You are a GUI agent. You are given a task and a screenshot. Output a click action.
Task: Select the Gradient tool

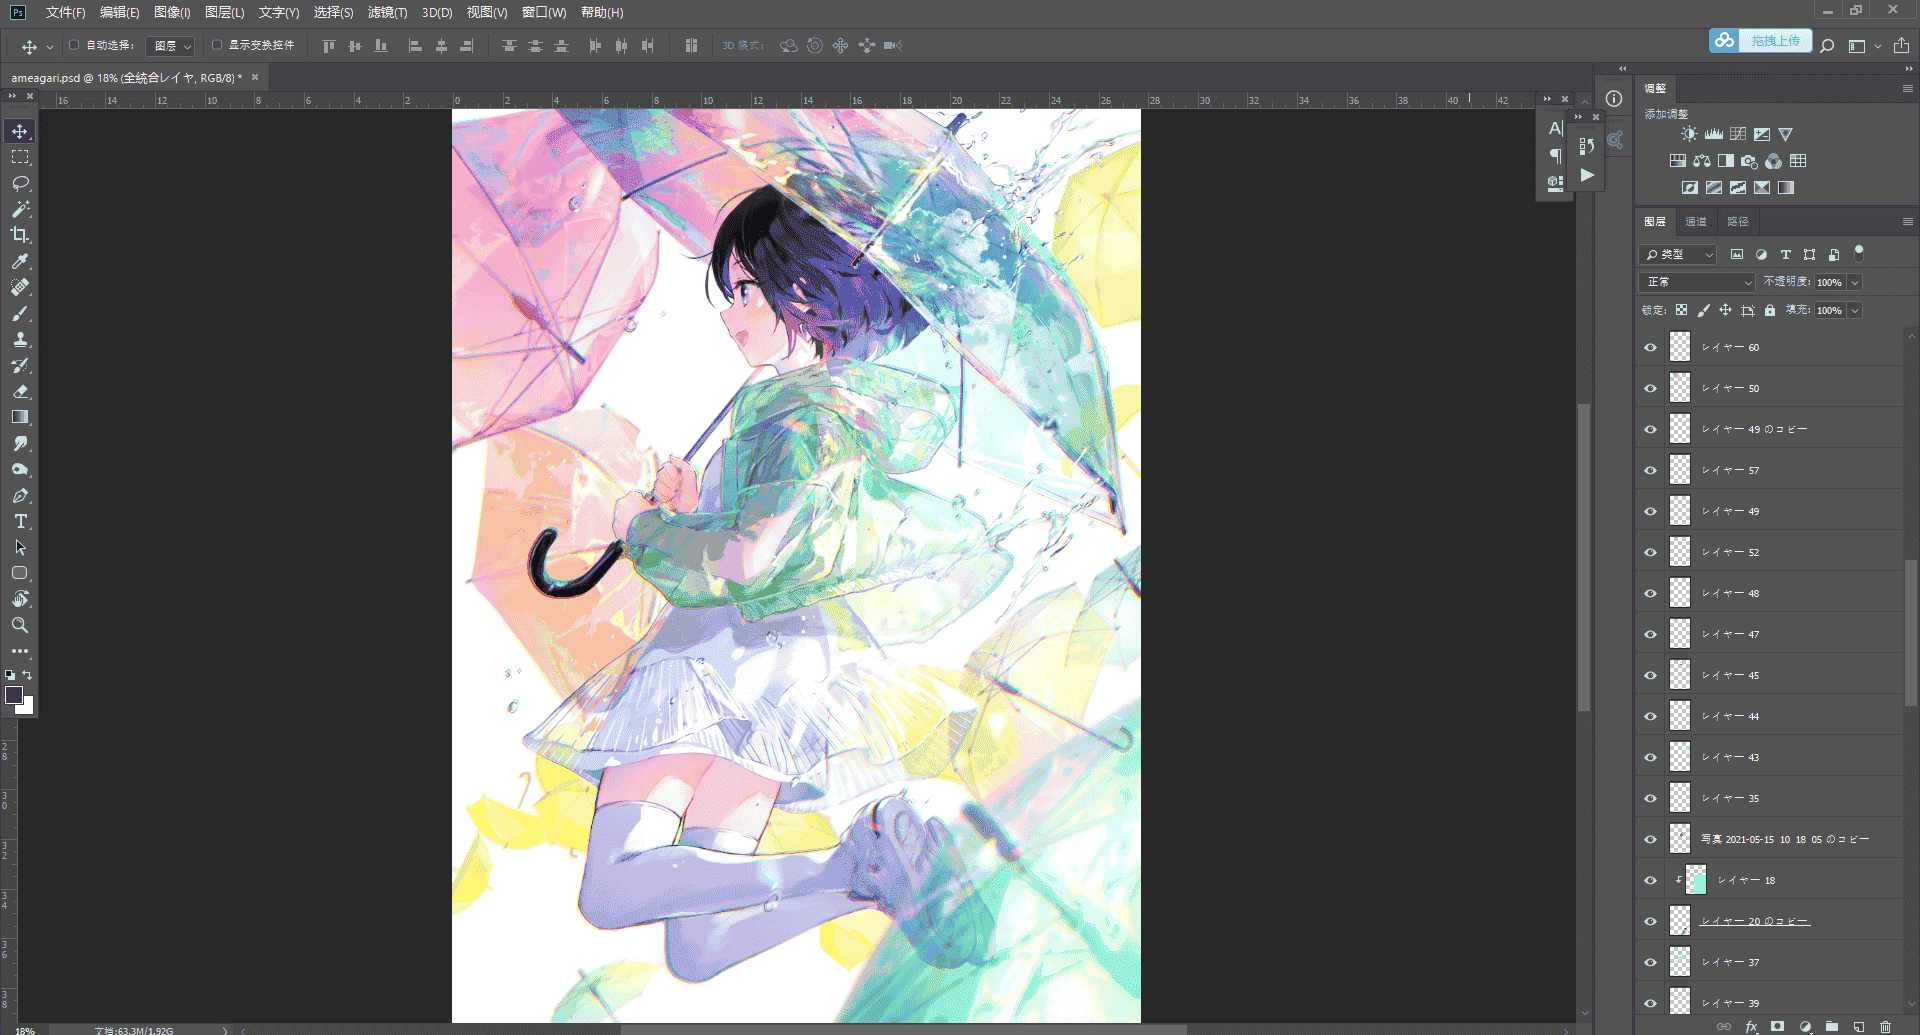pyautogui.click(x=20, y=417)
